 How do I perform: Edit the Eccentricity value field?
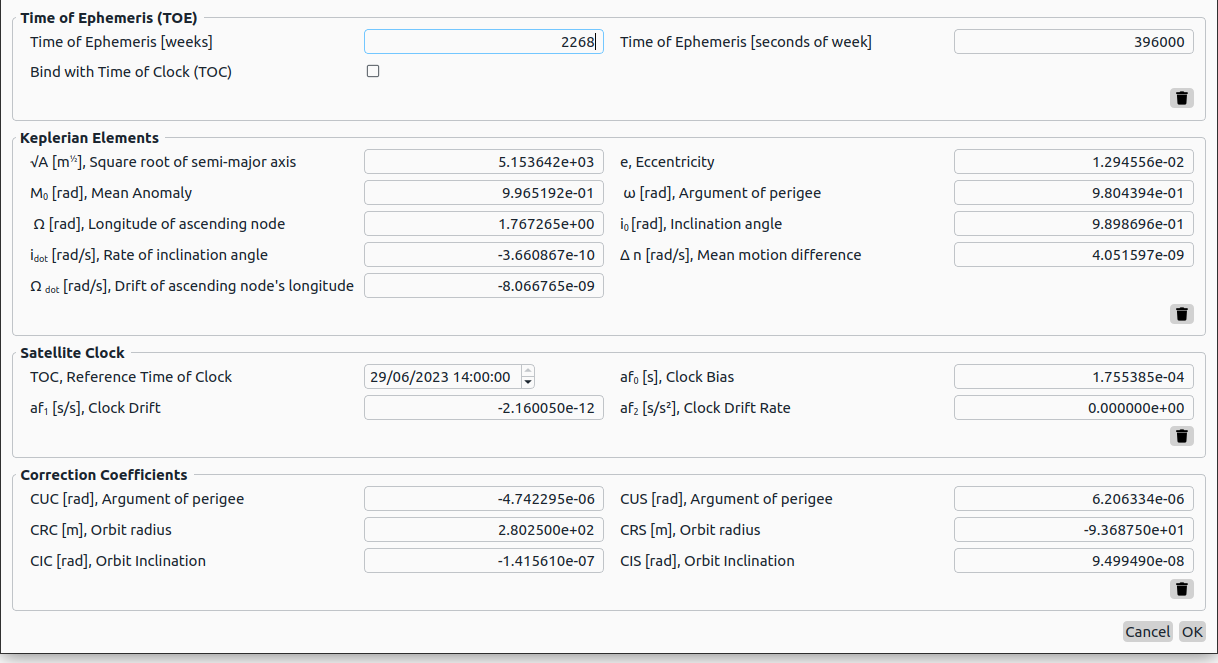click(x=1073, y=162)
